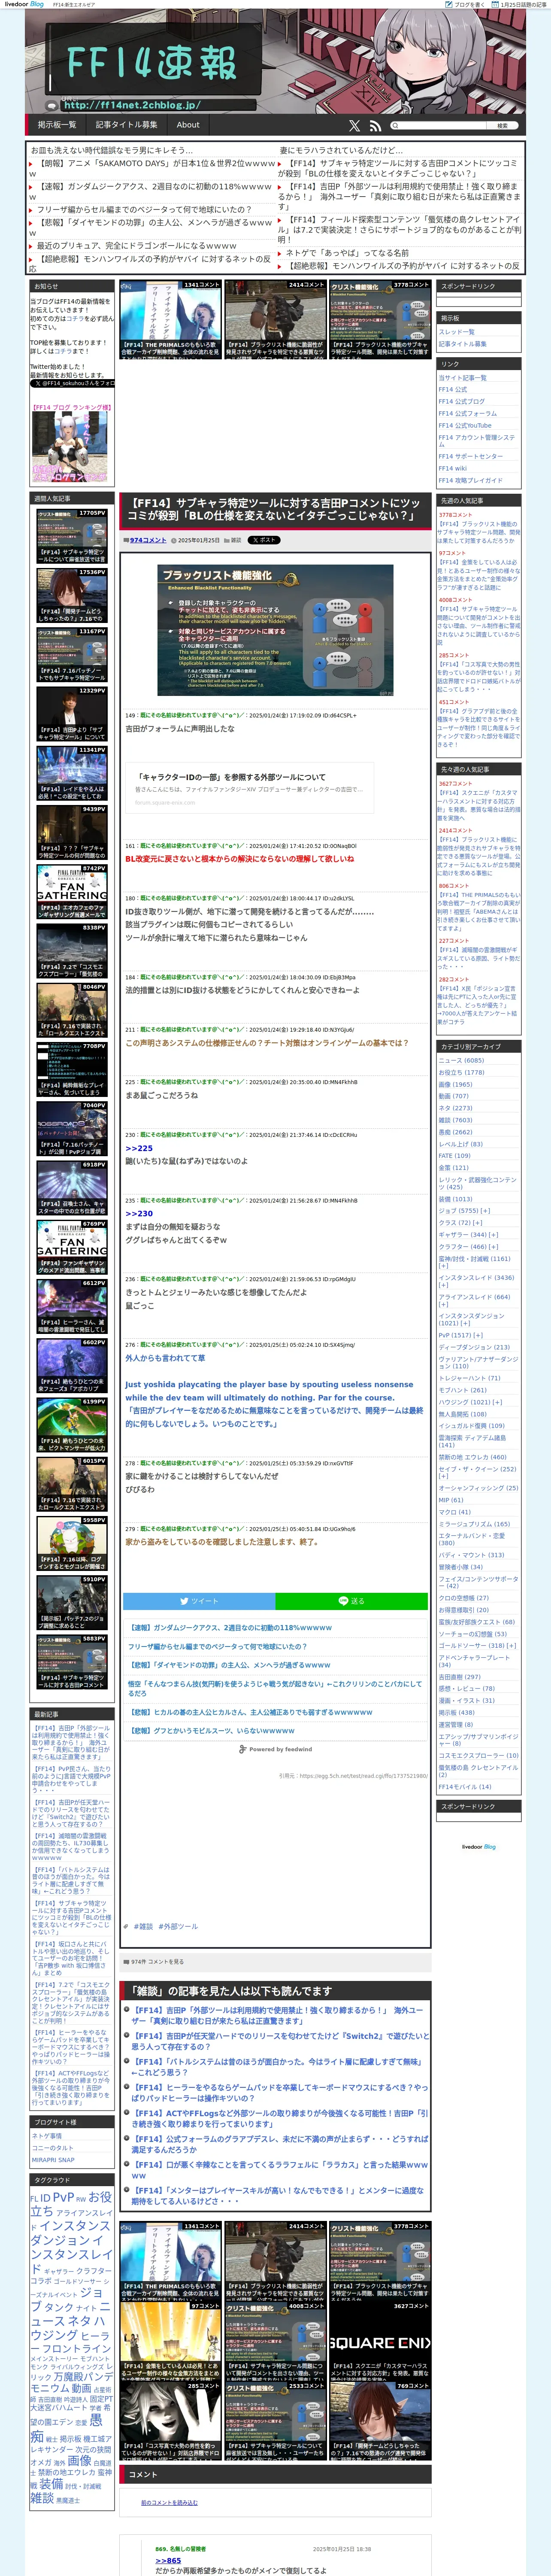Open the #雑談 tag below the article
Viewport: 551px width, 2576px height.
tap(143, 1926)
